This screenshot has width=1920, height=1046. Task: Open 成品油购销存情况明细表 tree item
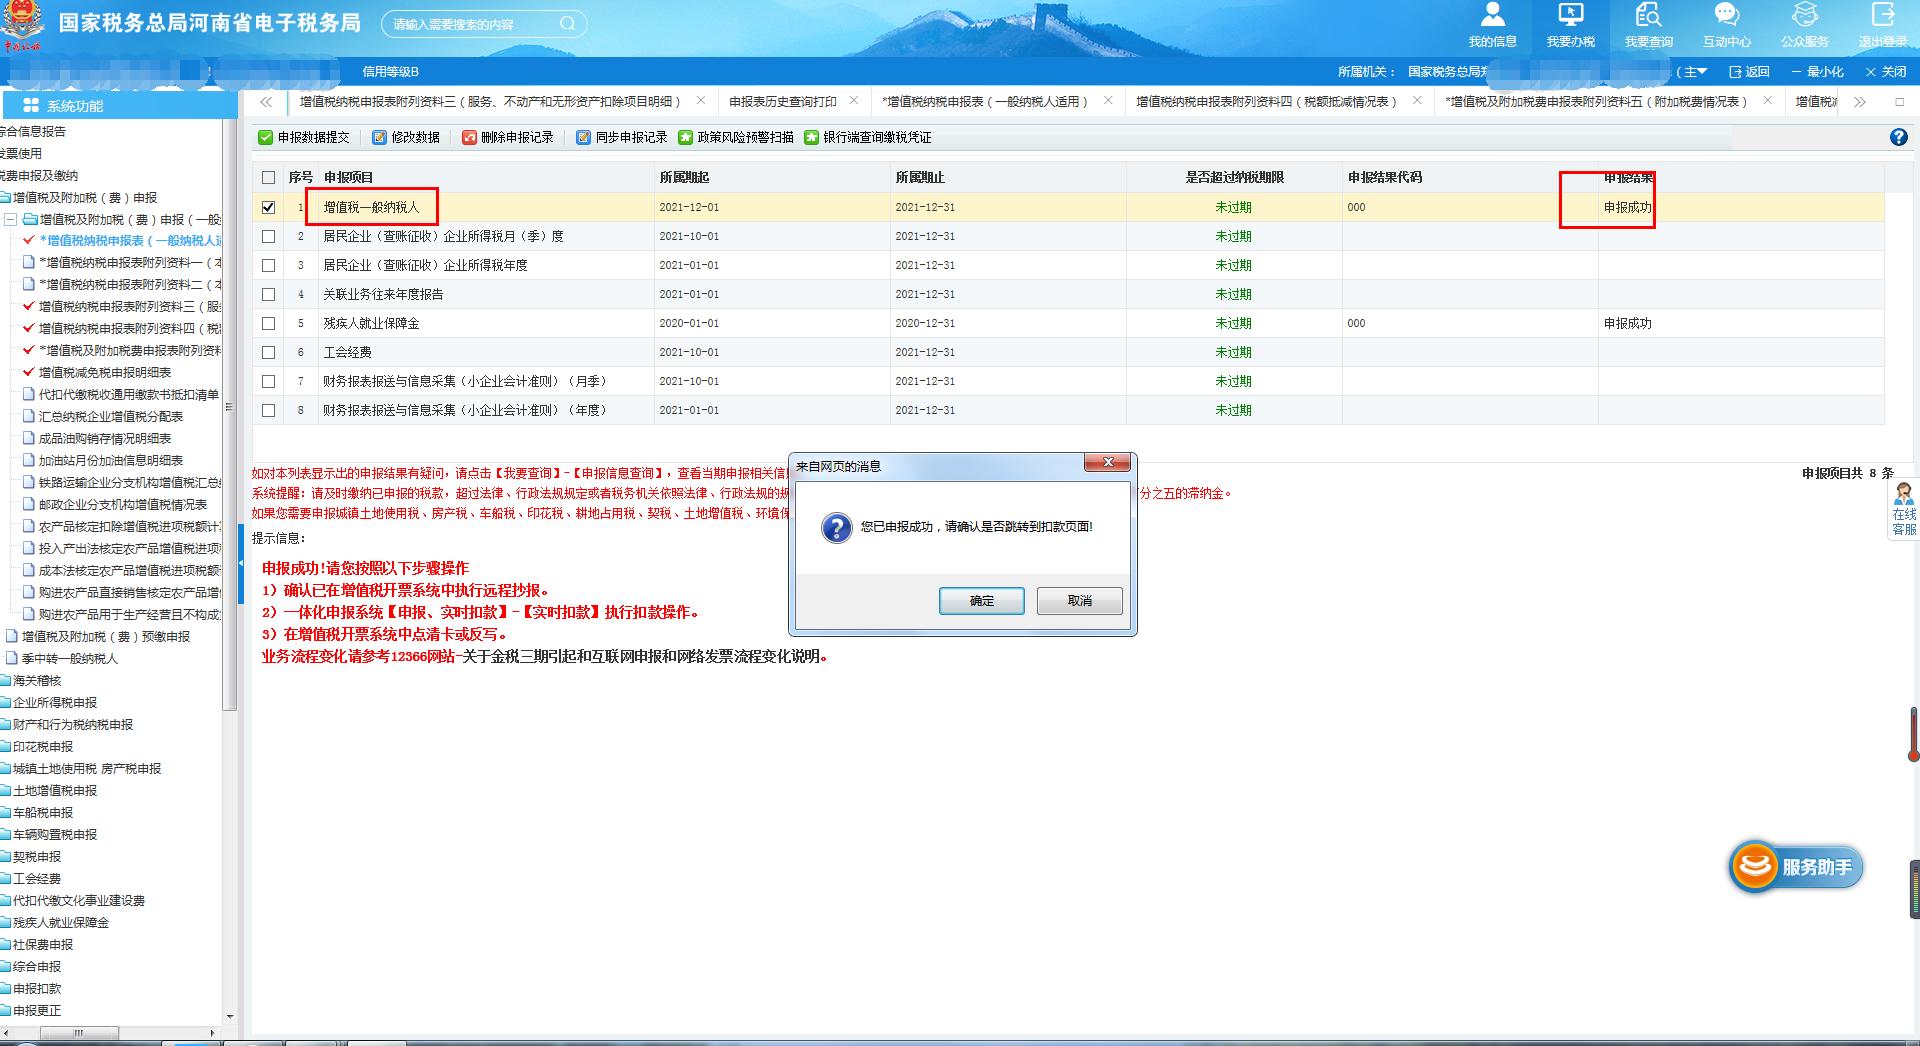click(105, 439)
